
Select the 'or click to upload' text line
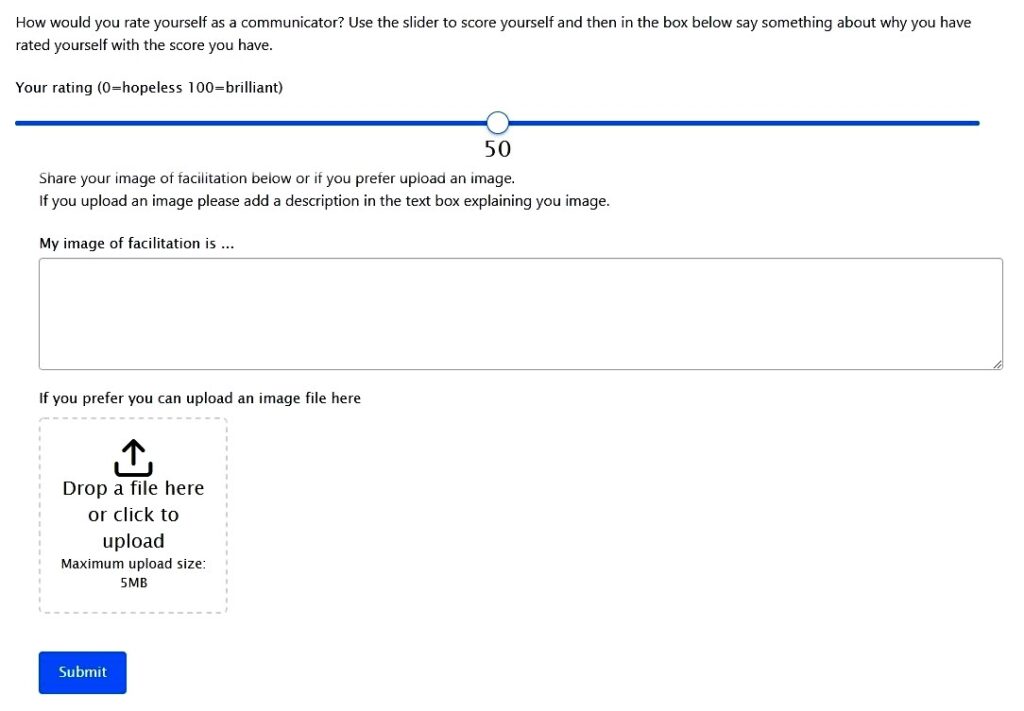click(133, 528)
